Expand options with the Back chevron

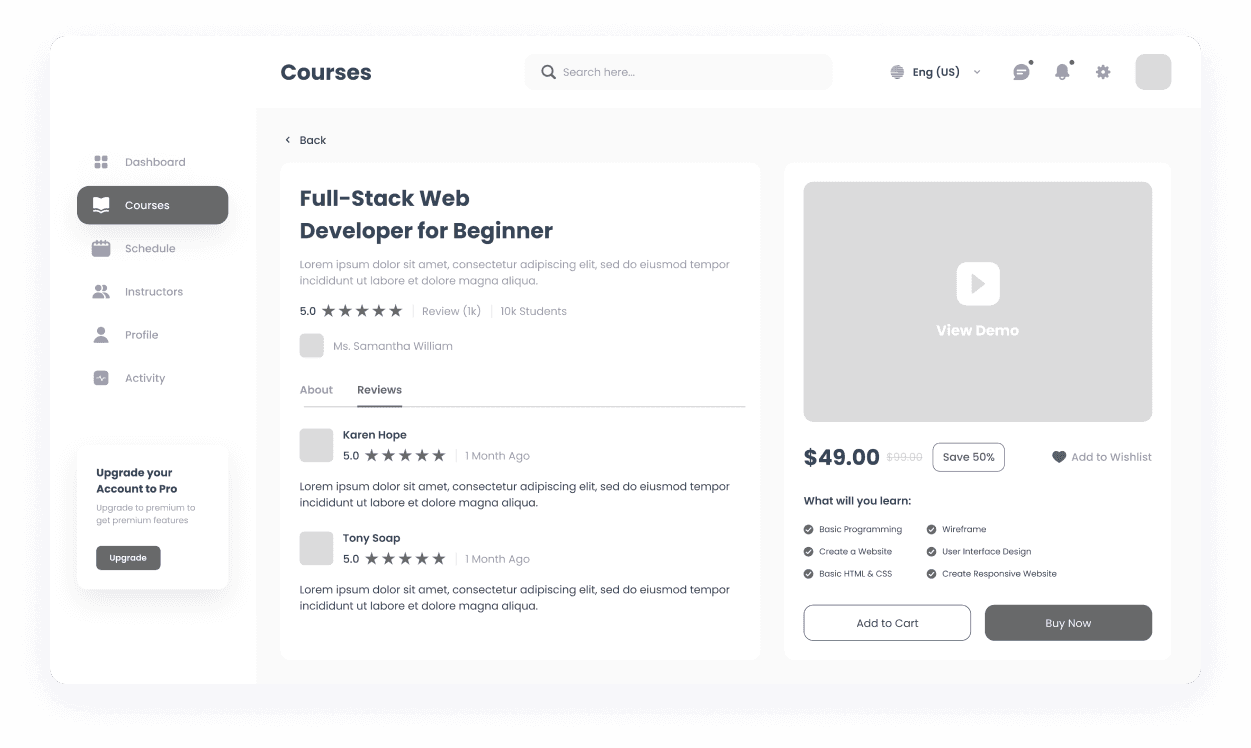click(287, 140)
